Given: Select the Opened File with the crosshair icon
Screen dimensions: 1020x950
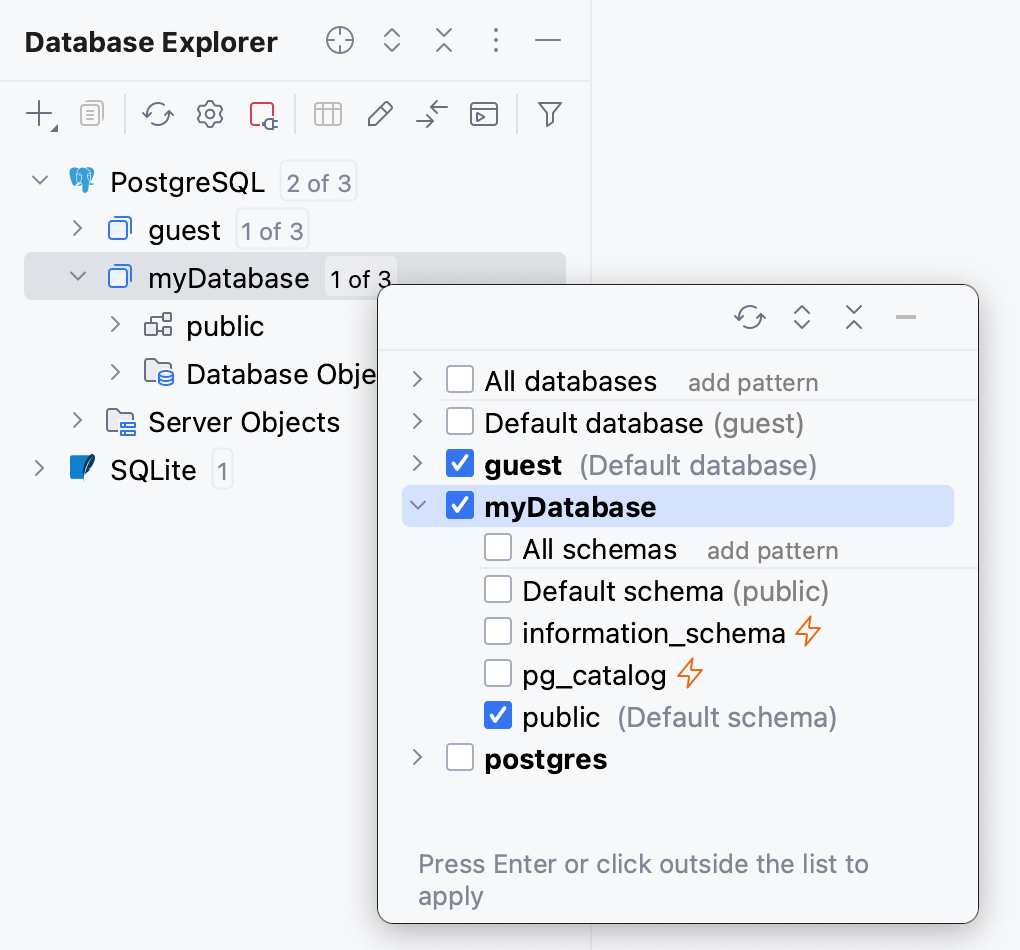Looking at the screenshot, I should pos(339,41).
